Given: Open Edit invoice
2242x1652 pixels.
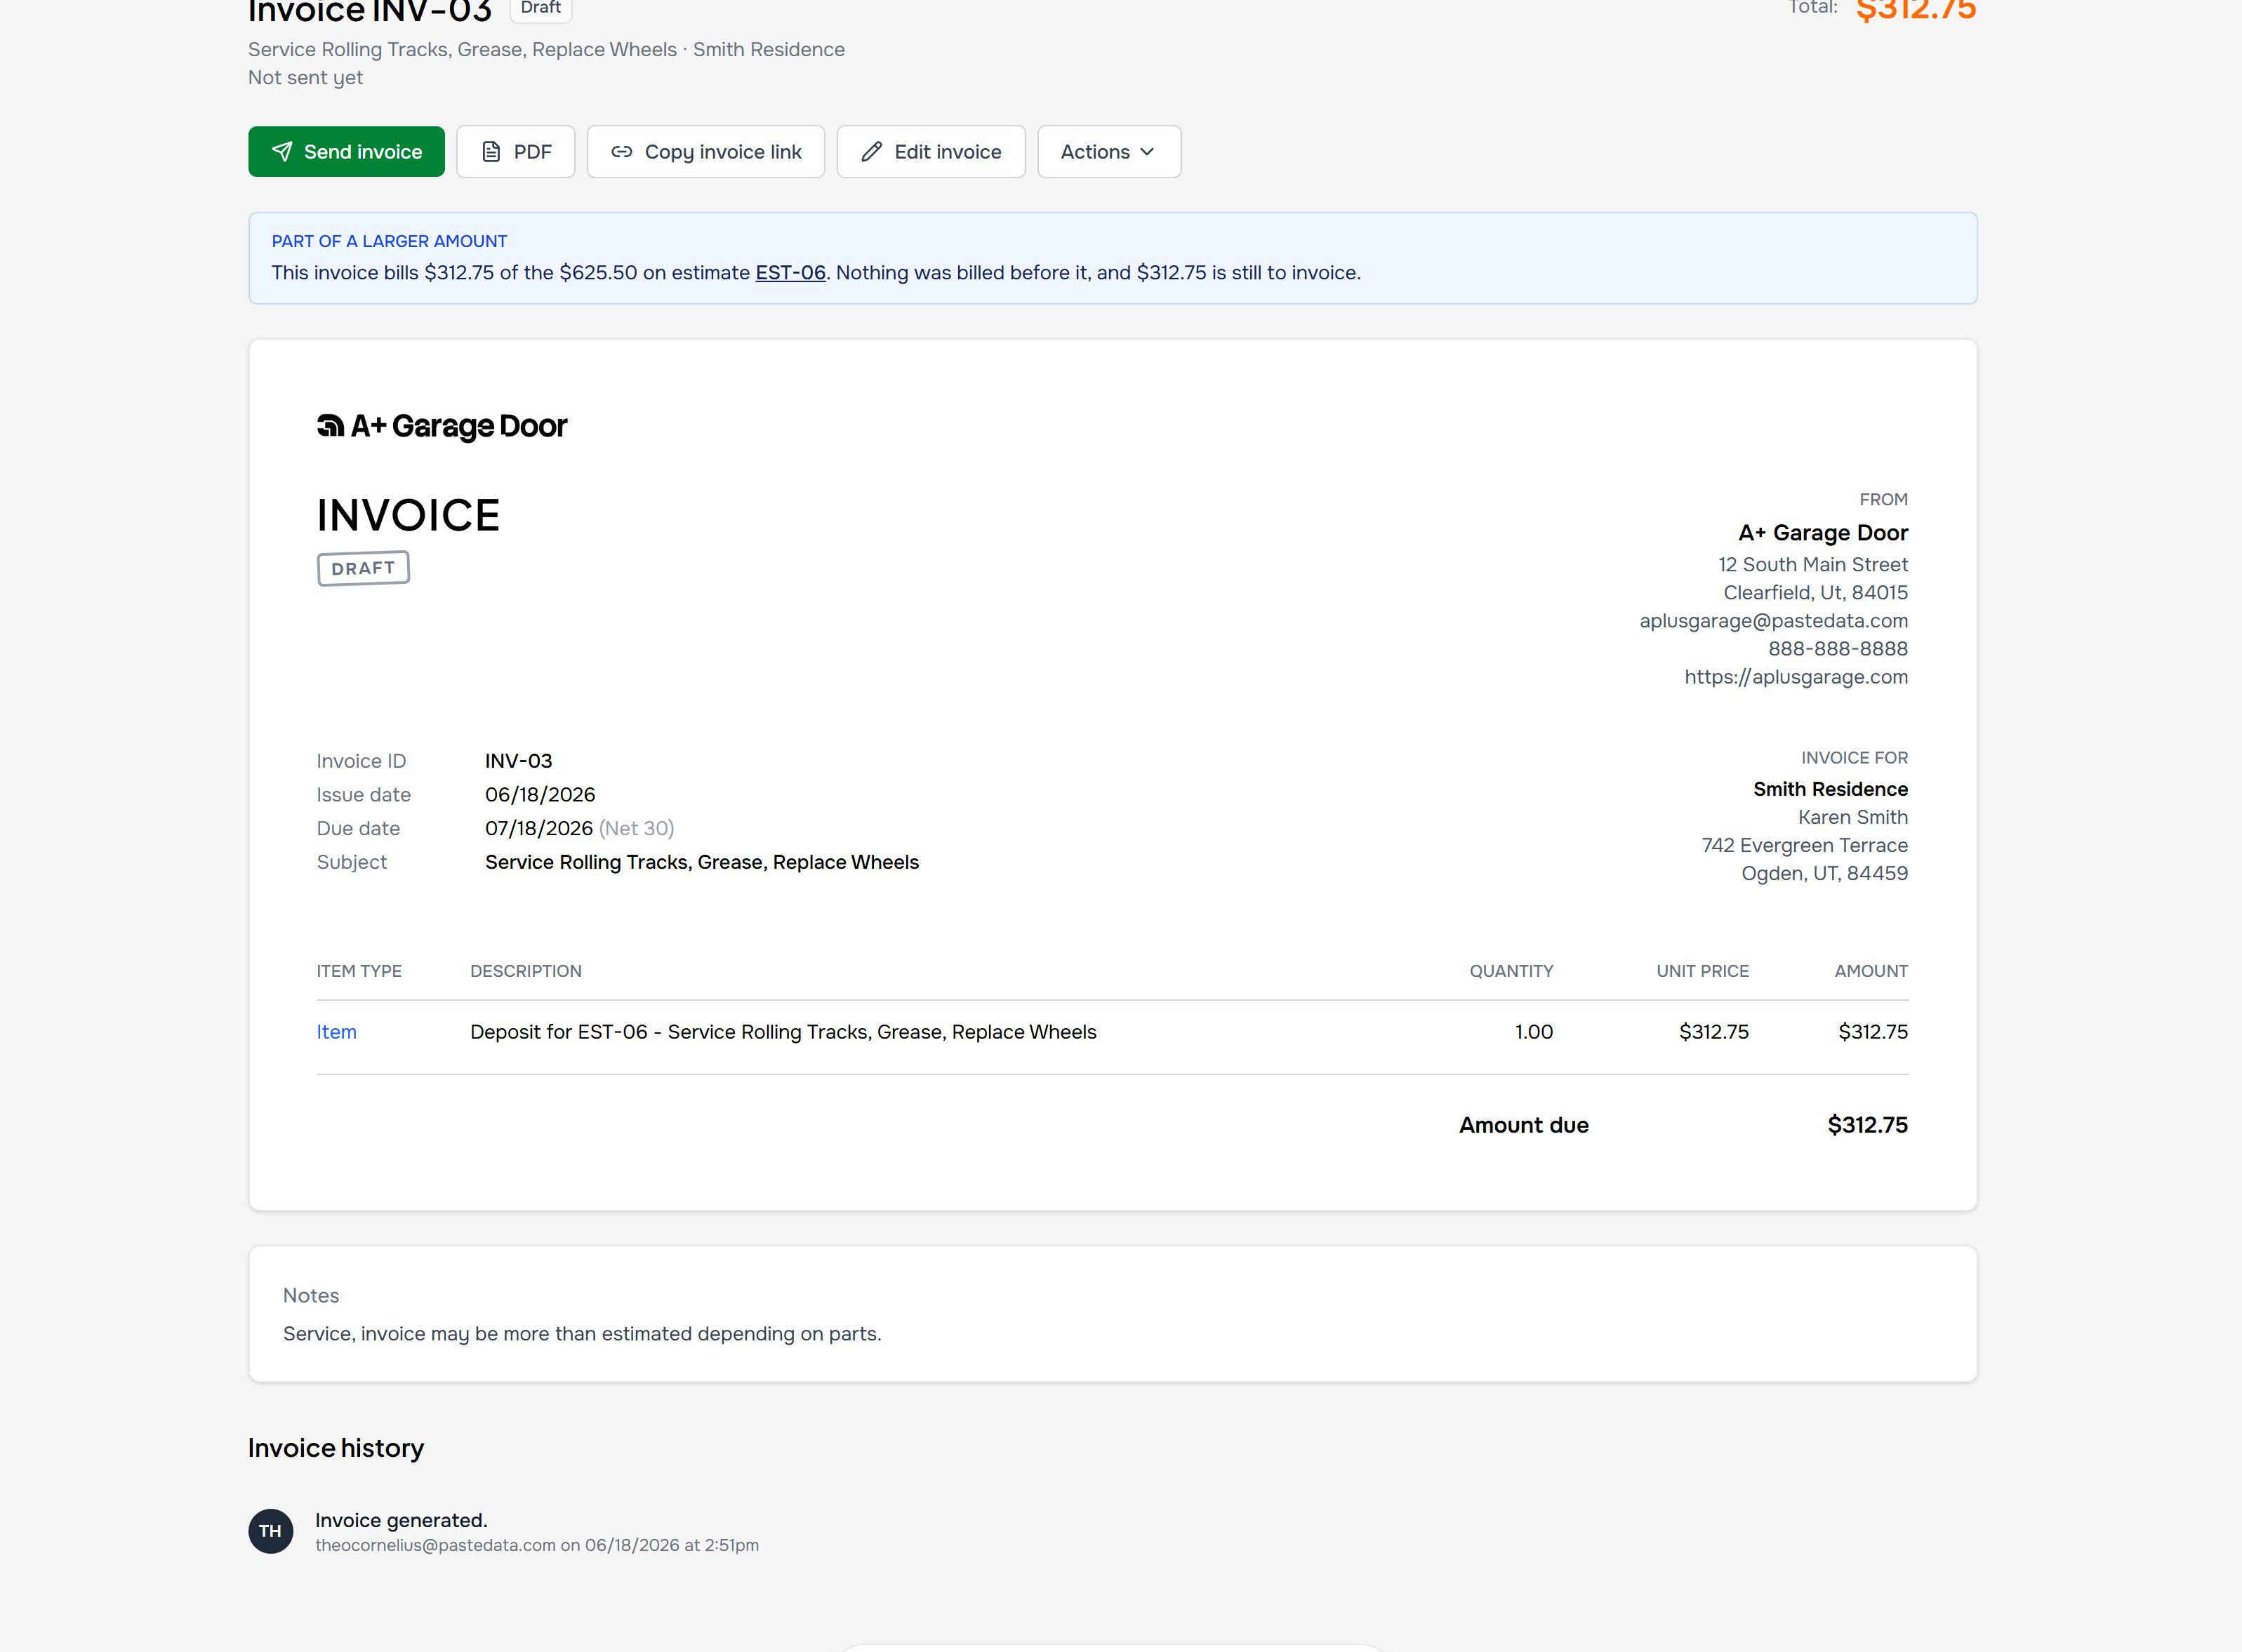Looking at the screenshot, I should [931, 152].
